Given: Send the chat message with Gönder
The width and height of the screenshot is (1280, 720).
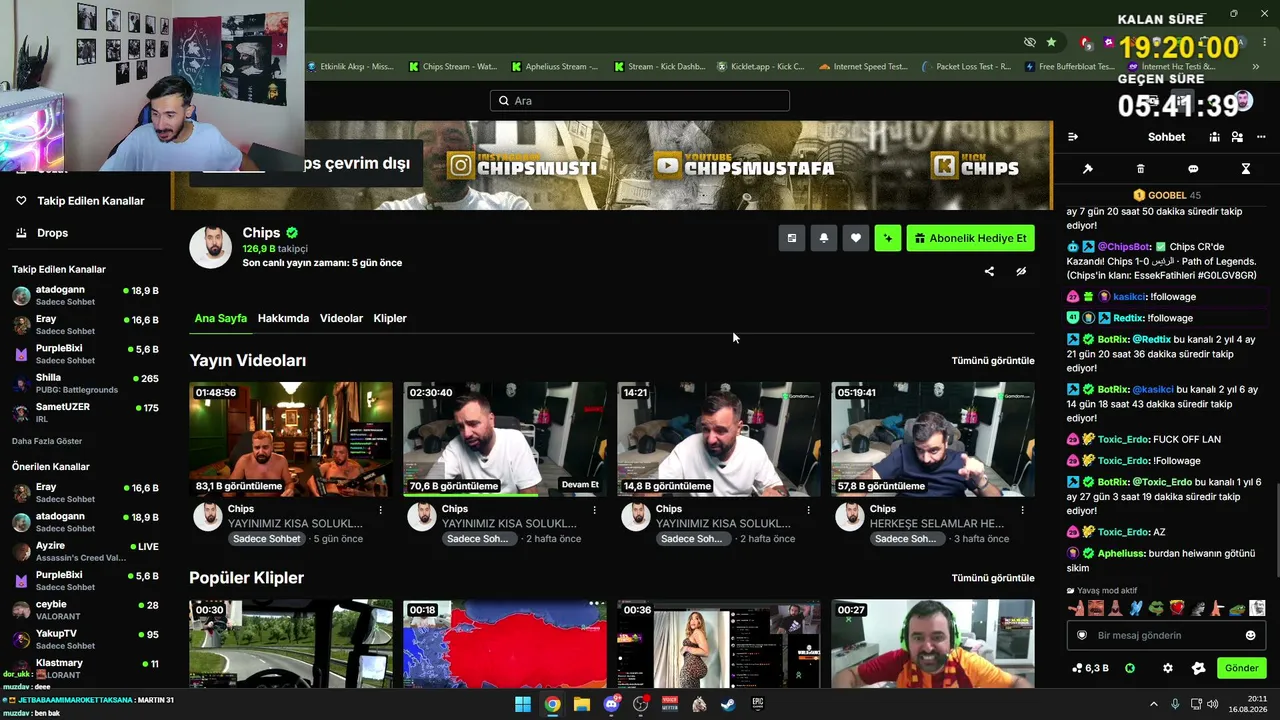Looking at the screenshot, I should [1241, 668].
